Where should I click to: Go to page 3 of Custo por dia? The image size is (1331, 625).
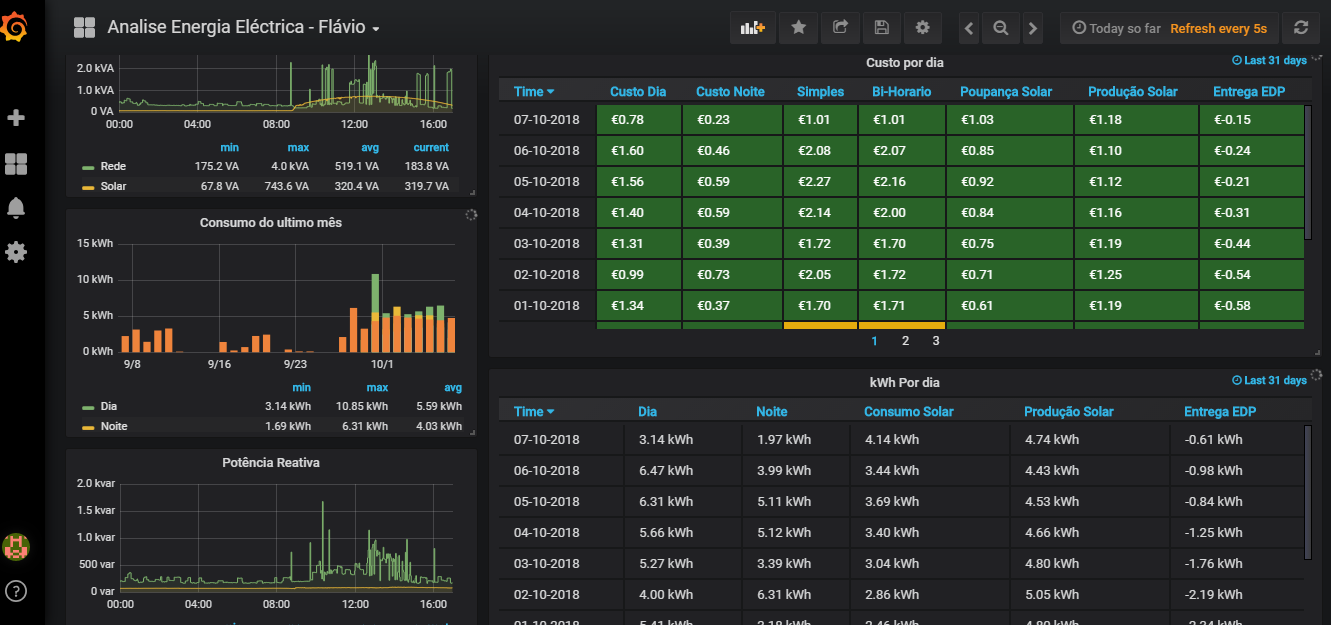tap(936, 341)
